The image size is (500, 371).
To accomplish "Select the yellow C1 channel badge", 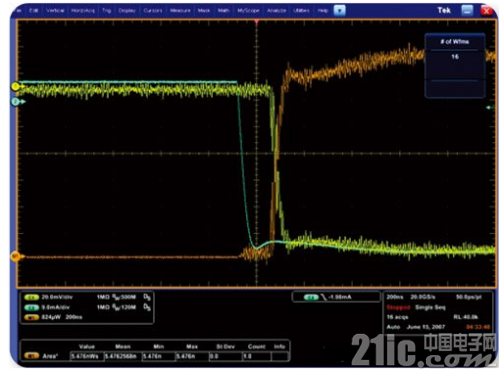I will pyautogui.click(x=32, y=297).
